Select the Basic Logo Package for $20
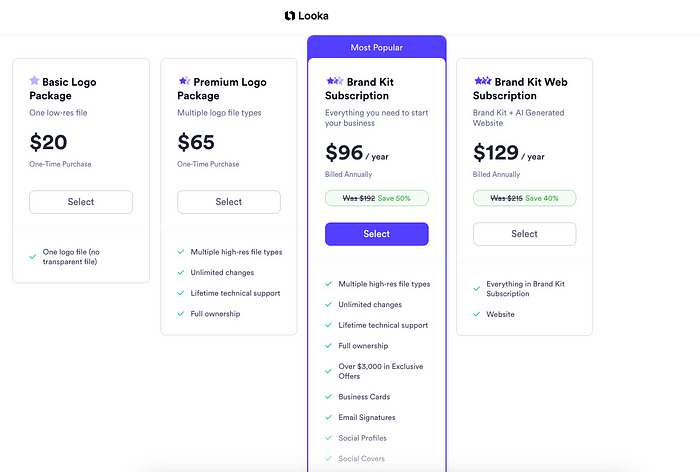Screen dimensions: 700x472 (x=81, y=202)
